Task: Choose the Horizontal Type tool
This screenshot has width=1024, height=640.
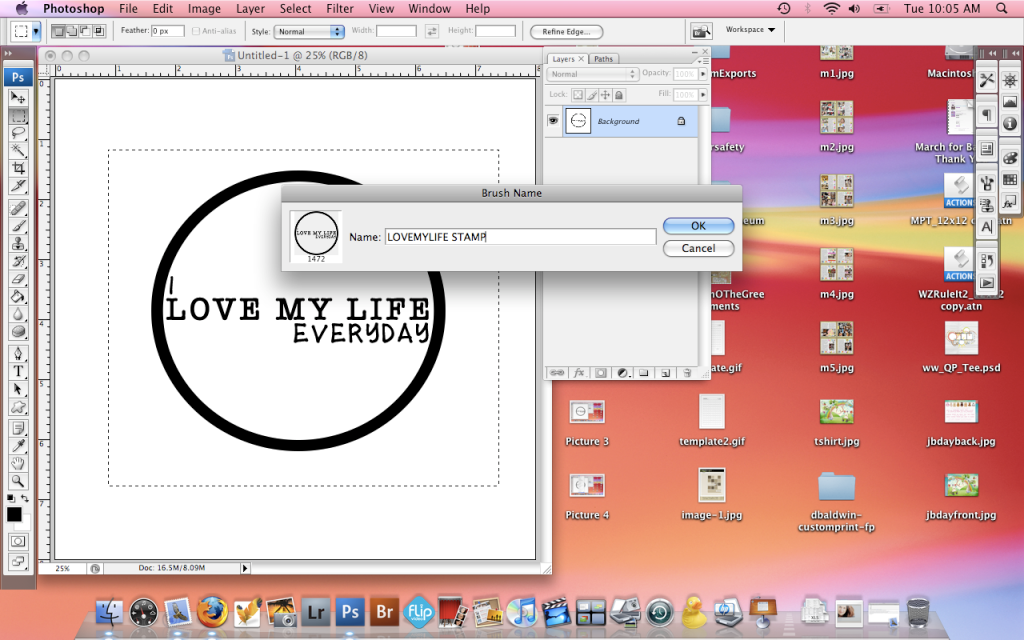Action: pyautogui.click(x=18, y=370)
